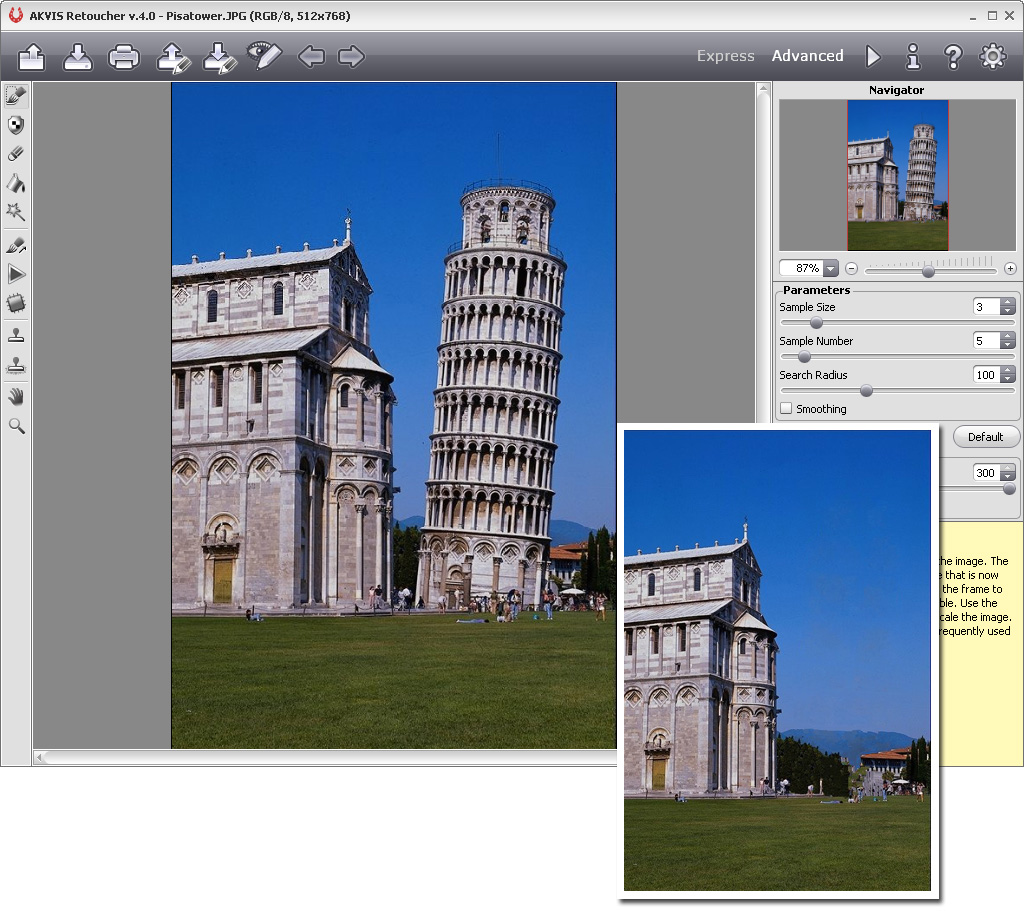Select the Selection Brush tool
Screen dimensions: 1024x911
coord(16,95)
